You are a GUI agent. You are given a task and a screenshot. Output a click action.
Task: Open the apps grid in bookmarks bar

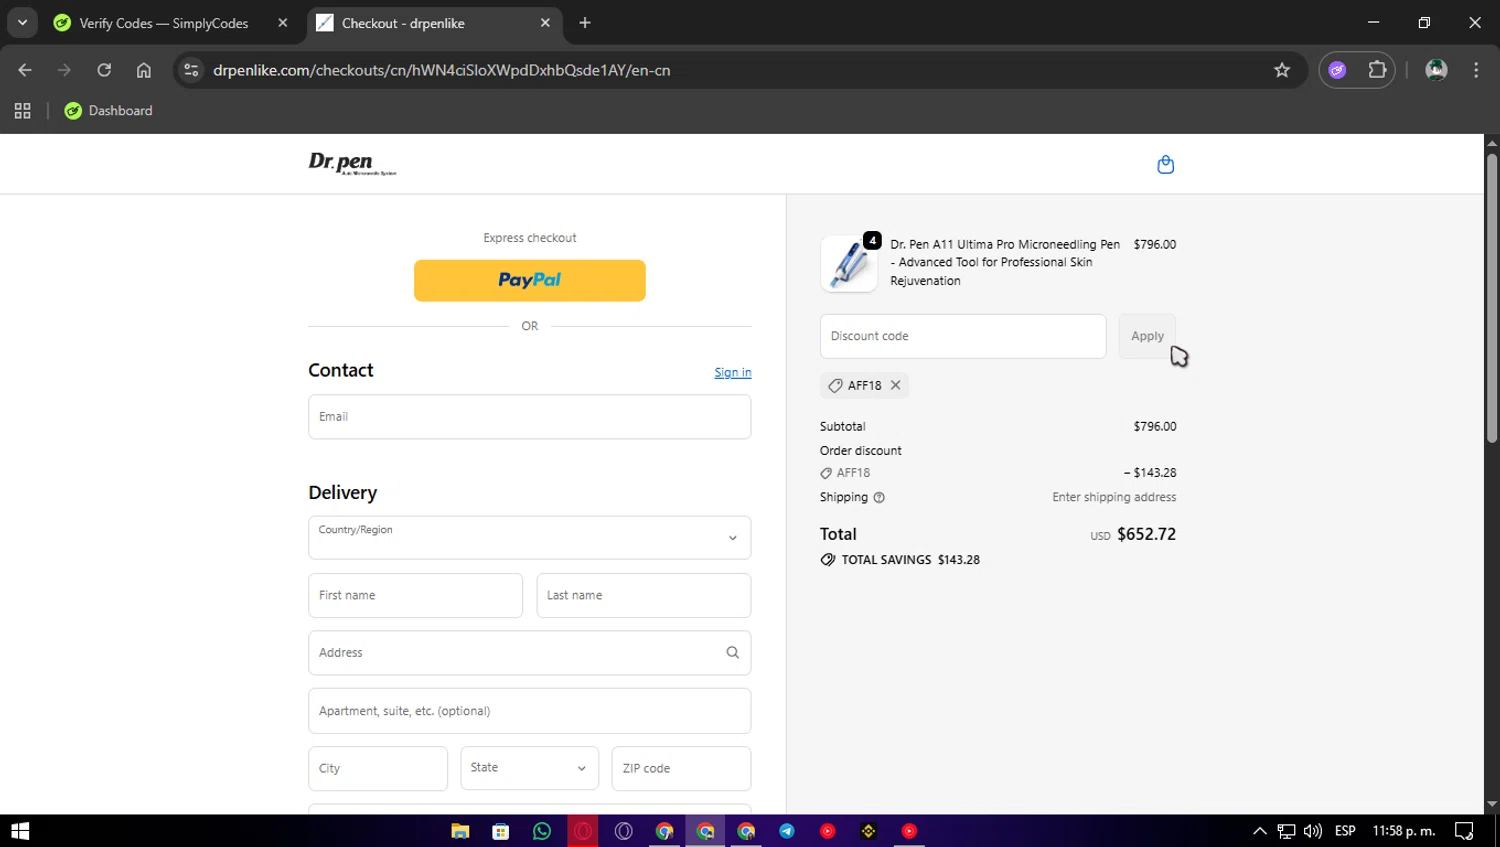22,111
